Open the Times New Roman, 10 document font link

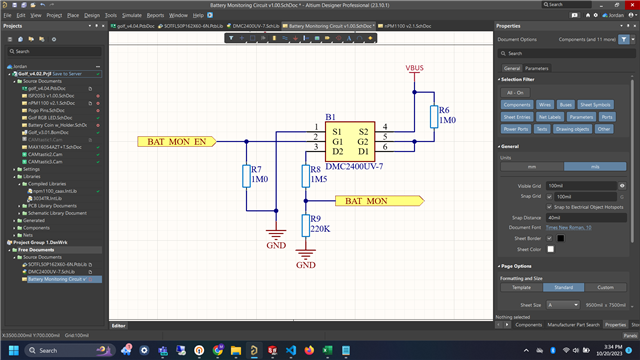569,227
